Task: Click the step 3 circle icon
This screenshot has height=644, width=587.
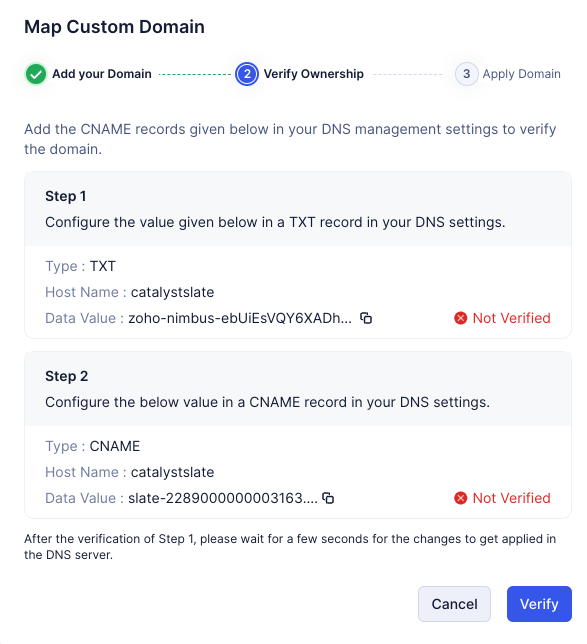Action: coord(466,74)
